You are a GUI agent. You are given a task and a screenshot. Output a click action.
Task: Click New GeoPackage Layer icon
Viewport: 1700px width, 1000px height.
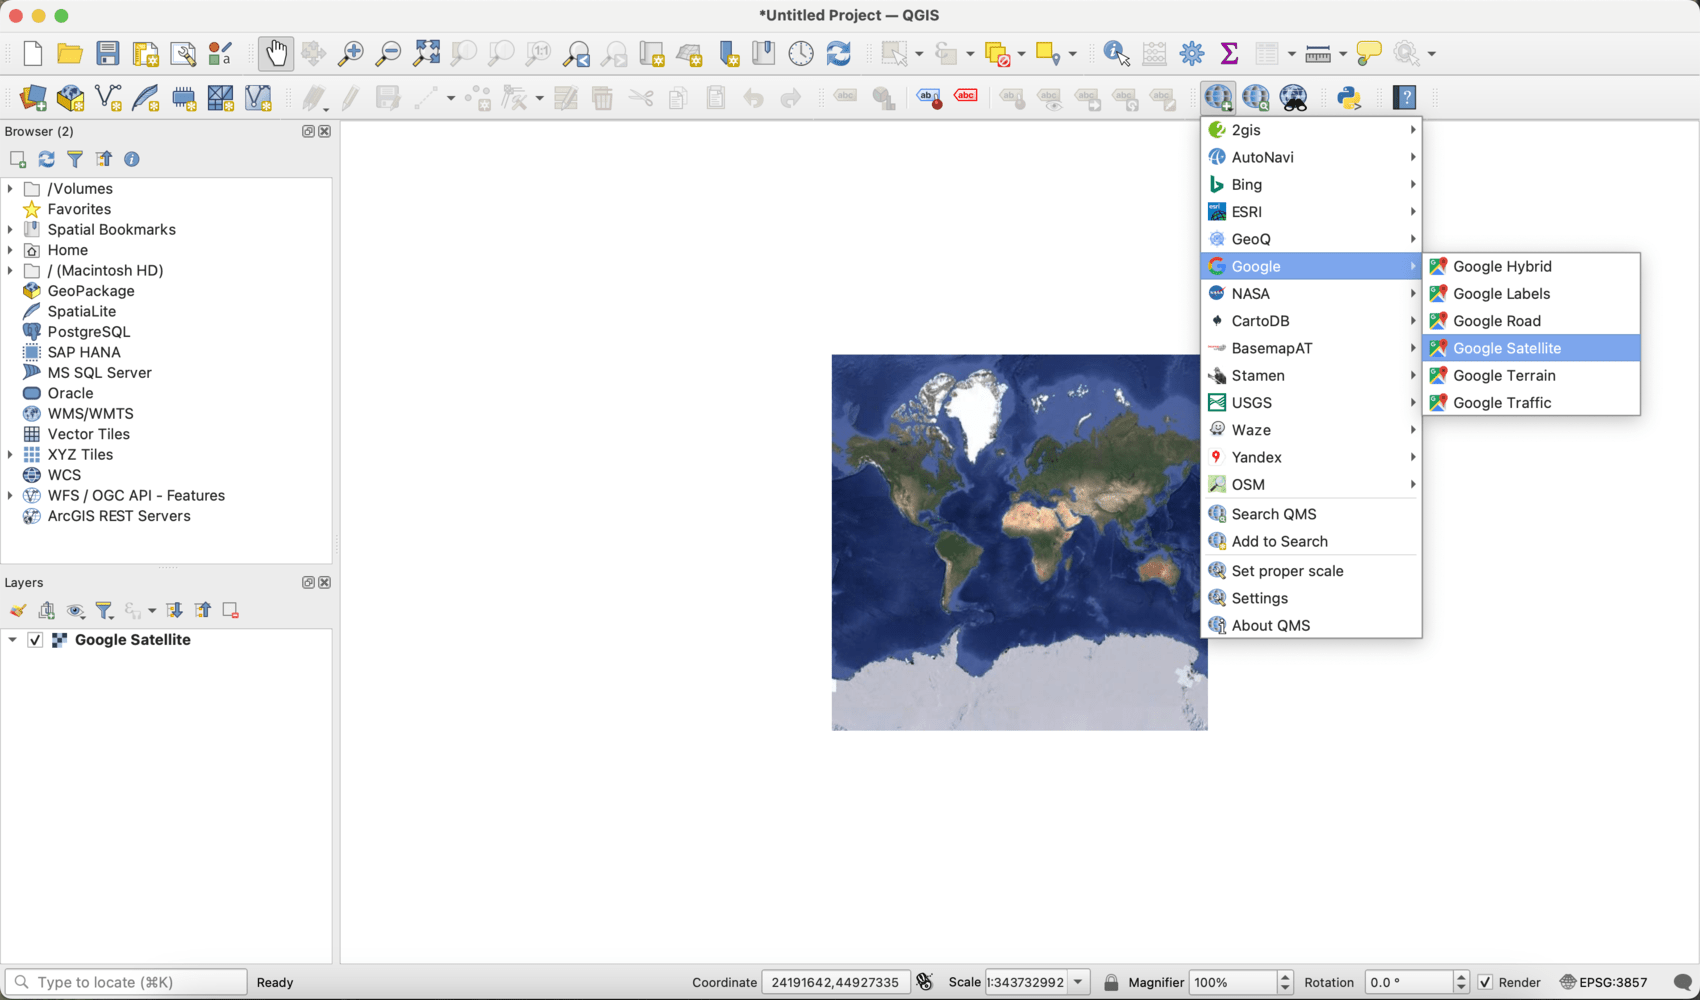tap(70, 98)
